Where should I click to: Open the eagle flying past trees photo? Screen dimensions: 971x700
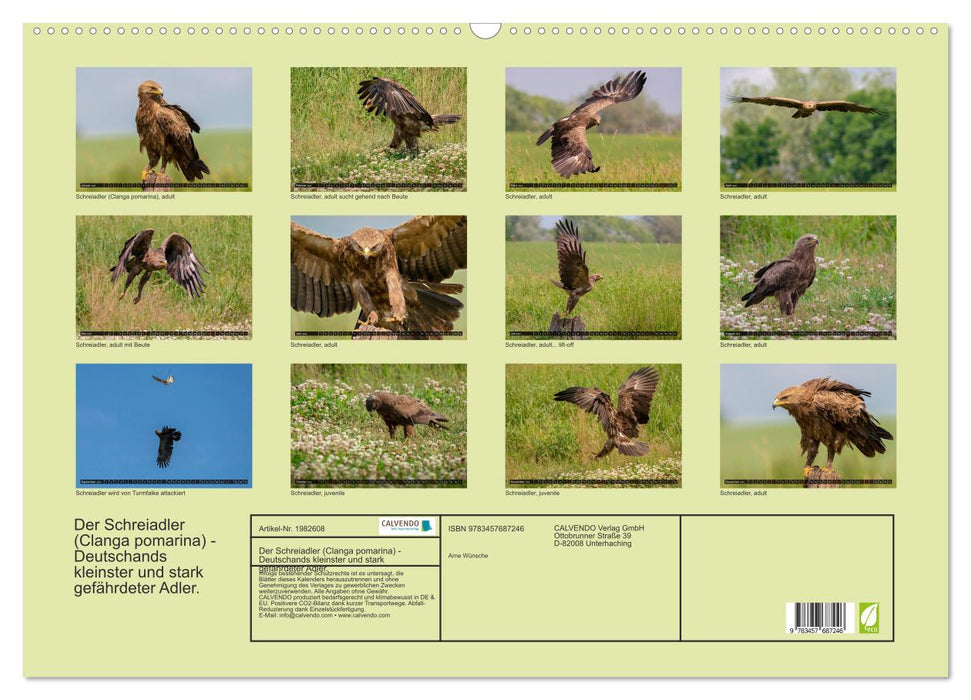click(x=807, y=128)
